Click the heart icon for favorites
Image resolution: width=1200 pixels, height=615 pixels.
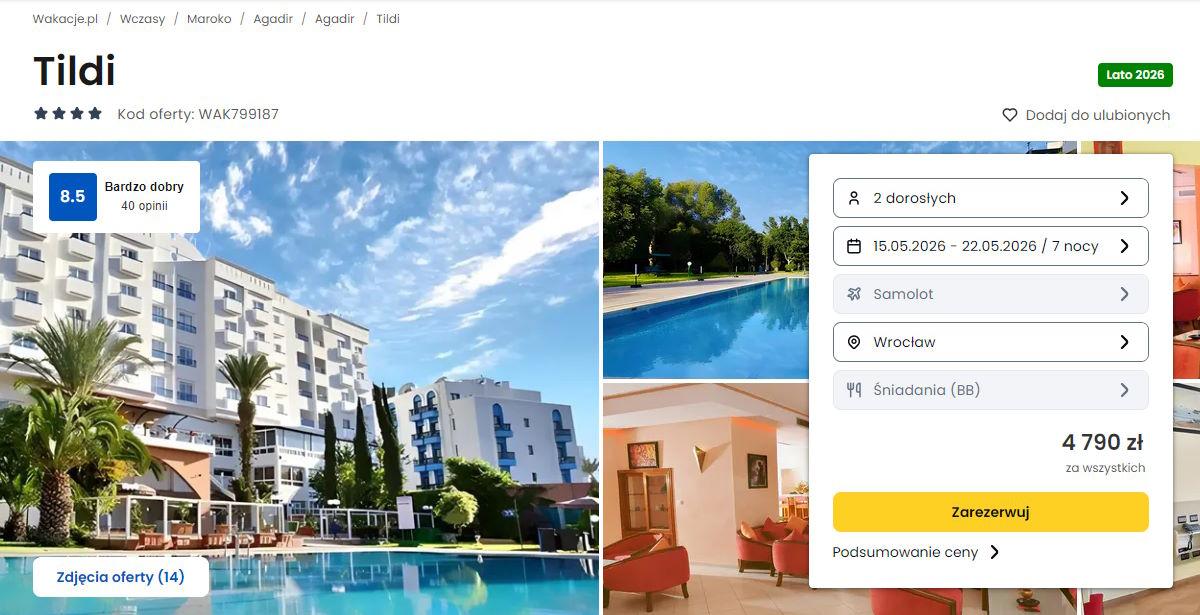tap(1010, 115)
